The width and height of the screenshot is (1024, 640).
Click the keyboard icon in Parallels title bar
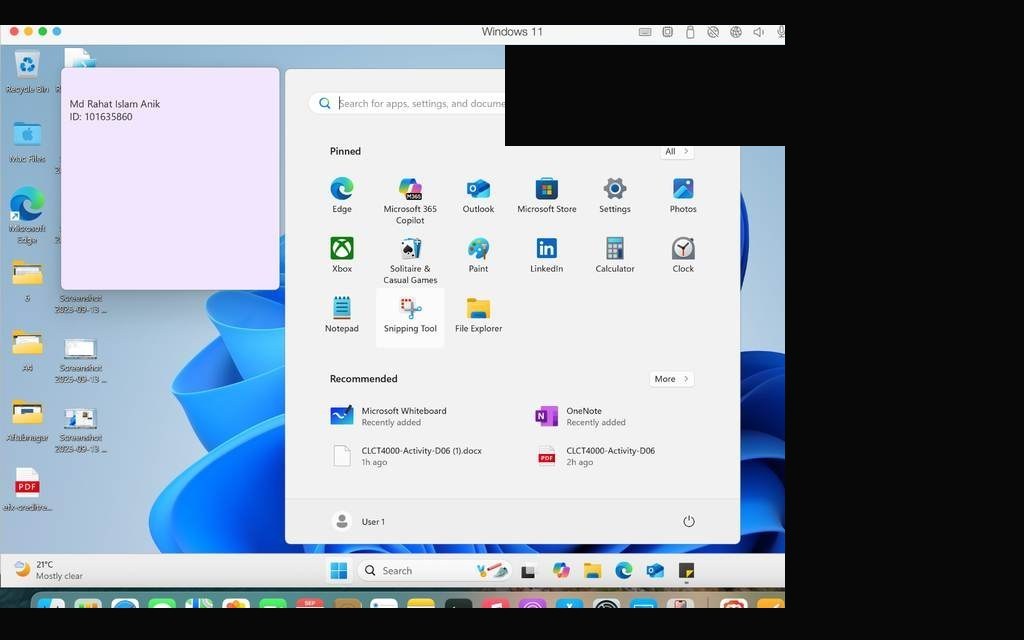point(645,32)
